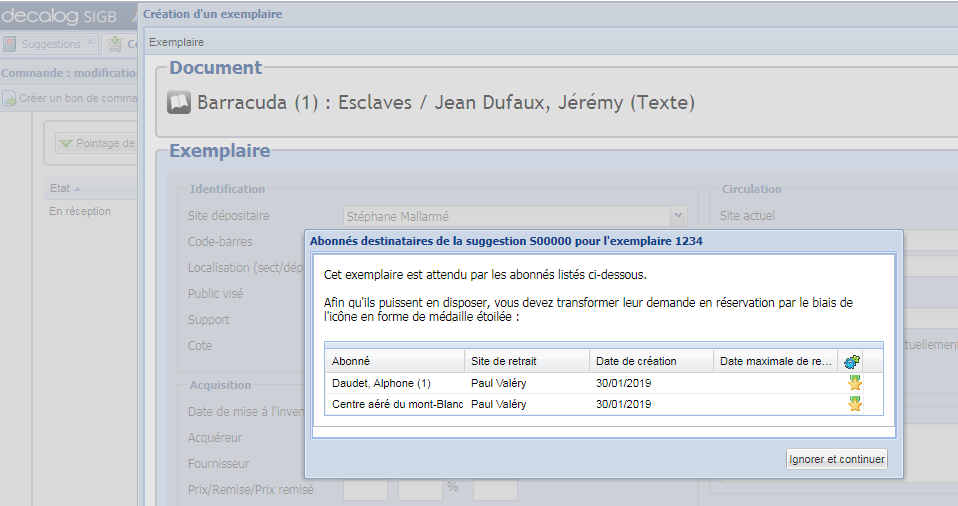958x506 pixels.
Task: Open the Exemplaire tab
Action: [177, 42]
